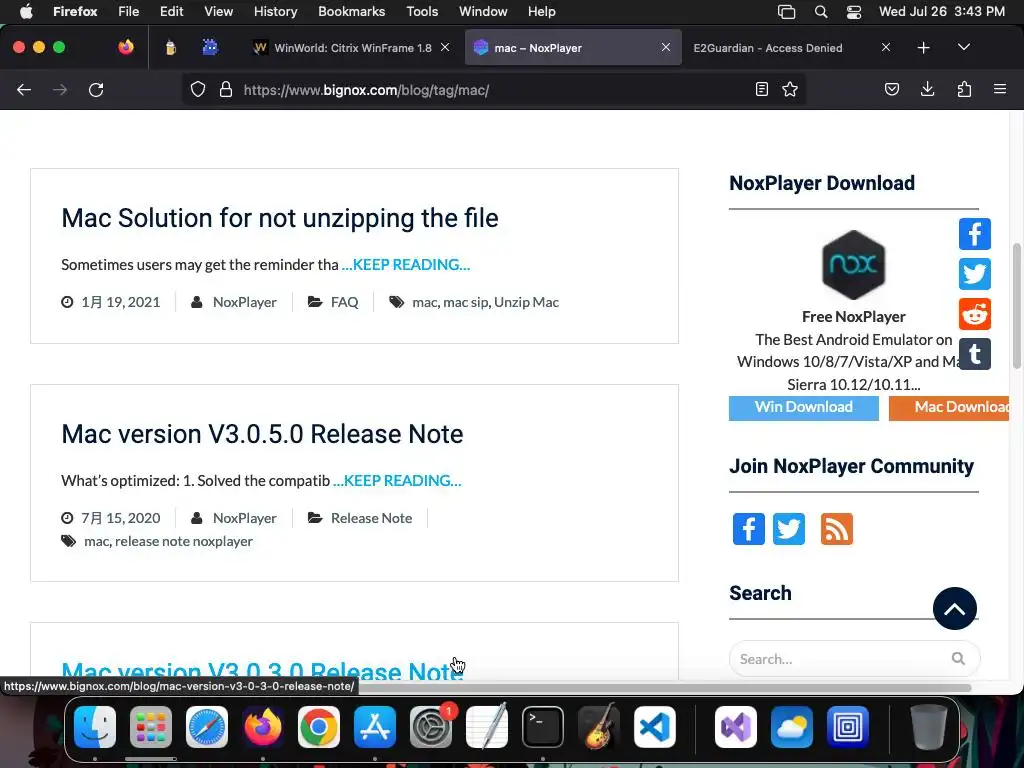Open NoxPlayer Community Twitter icon
Image resolution: width=1024 pixels, height=768 pixels.
click(789, 529)
